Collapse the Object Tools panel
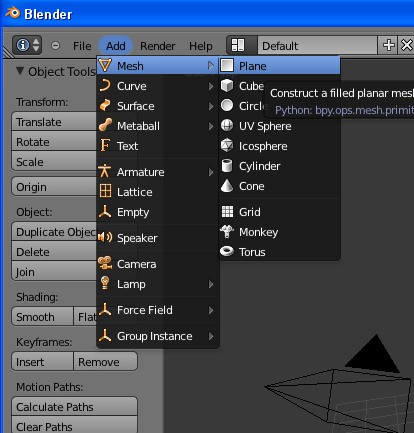The image size is (414, 433). 20,71
